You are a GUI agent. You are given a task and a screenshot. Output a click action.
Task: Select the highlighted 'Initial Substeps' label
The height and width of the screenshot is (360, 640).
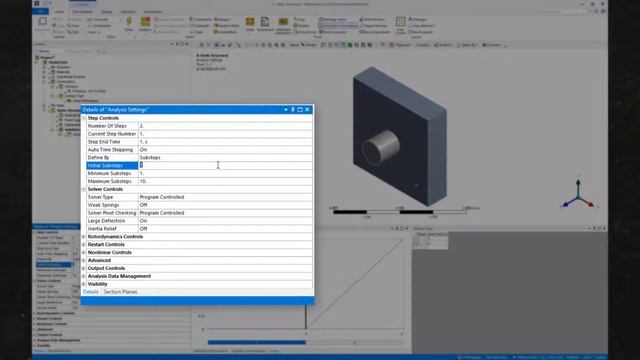coord(105,165)
